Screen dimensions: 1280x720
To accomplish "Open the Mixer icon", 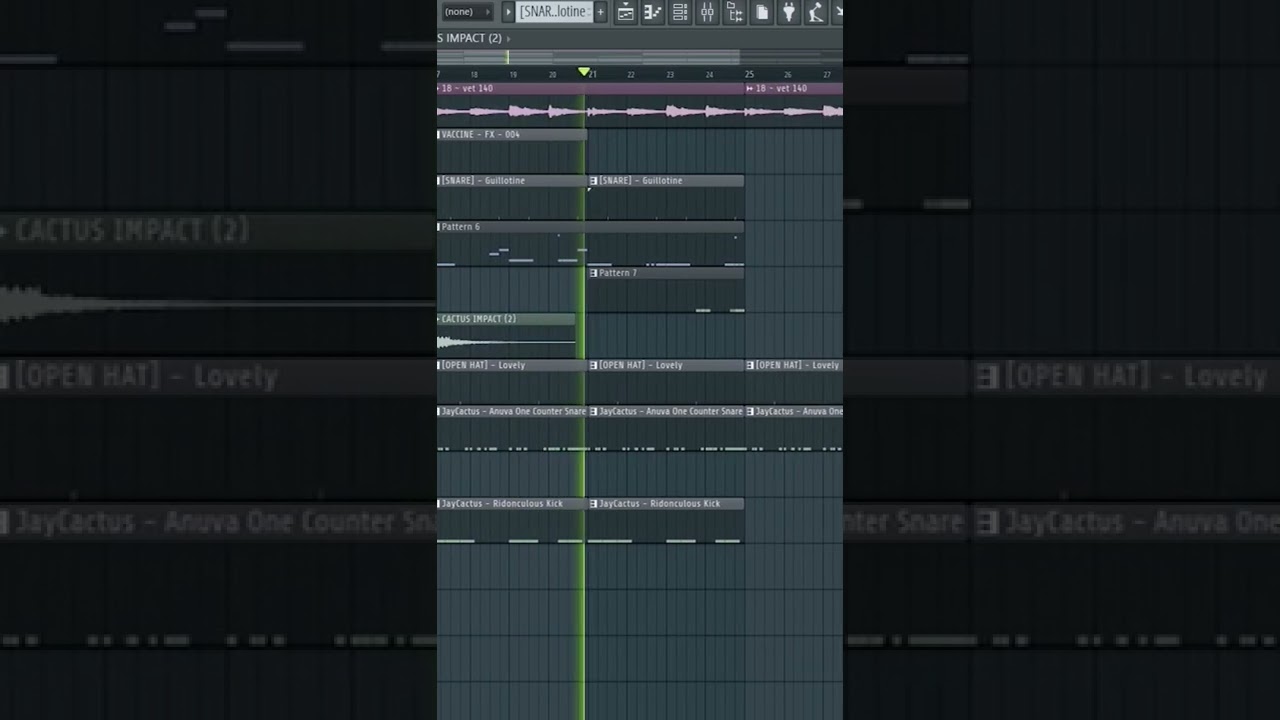I will coord(707,12).
